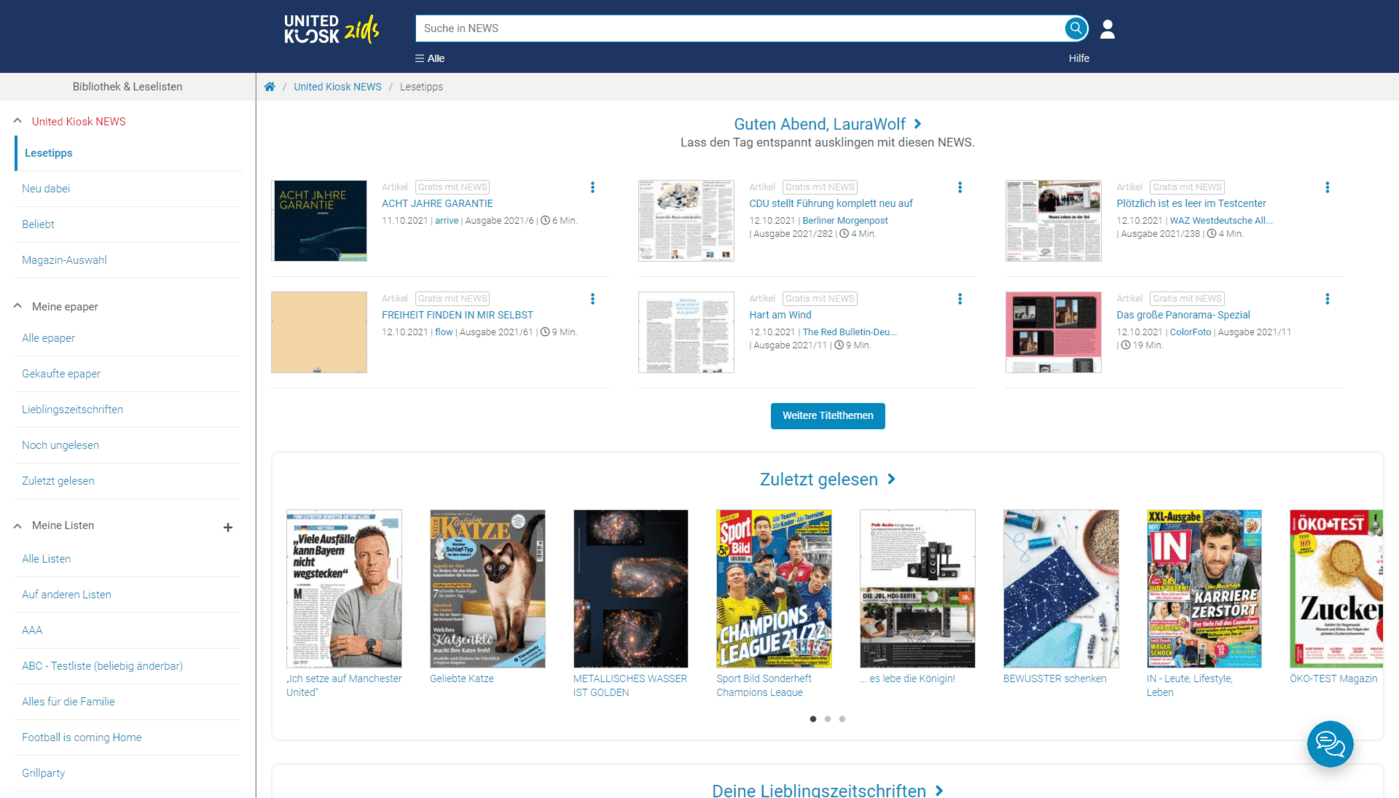1399x798 pixels.
Task: Open Alle epaper in the sidebar
Action: pyautogui.click(x=48, y=338)
